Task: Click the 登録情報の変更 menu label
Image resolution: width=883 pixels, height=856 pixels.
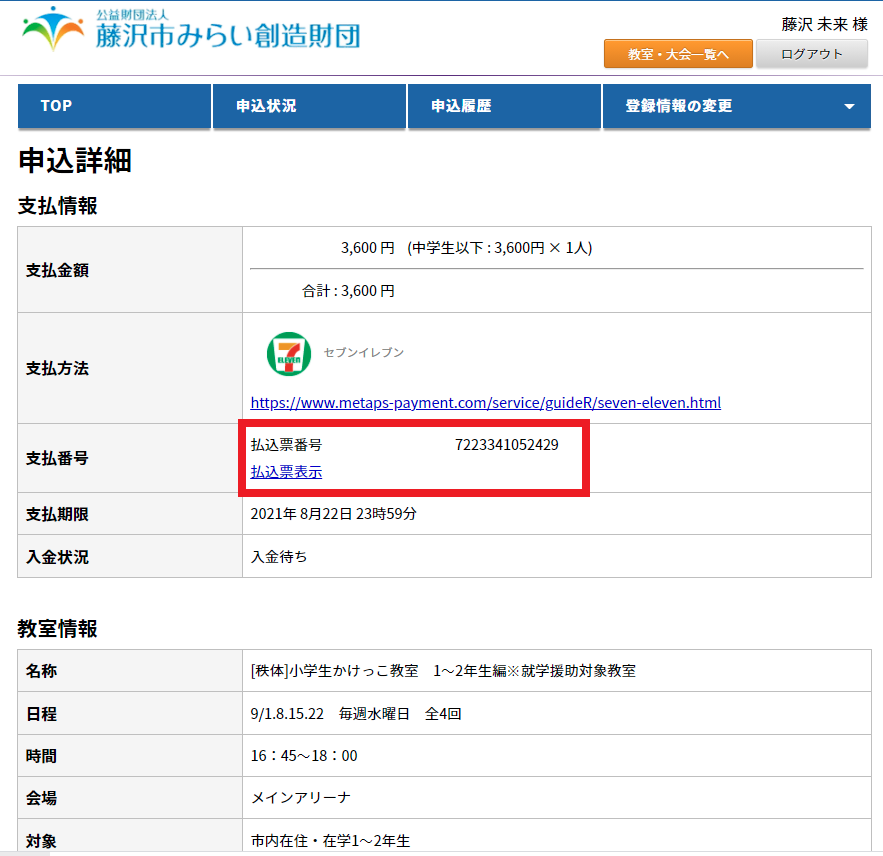Action: [x=679, y=106]
